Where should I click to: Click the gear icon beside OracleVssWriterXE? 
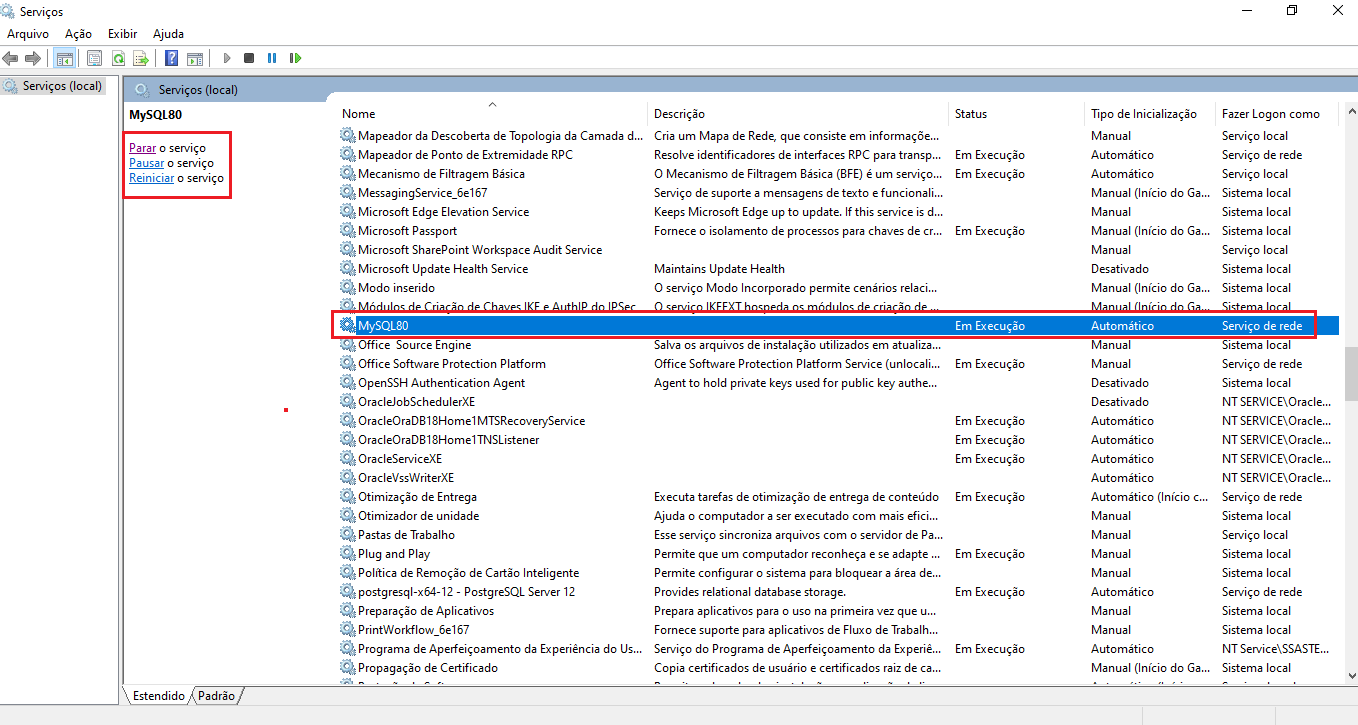[x=347, y=478]
